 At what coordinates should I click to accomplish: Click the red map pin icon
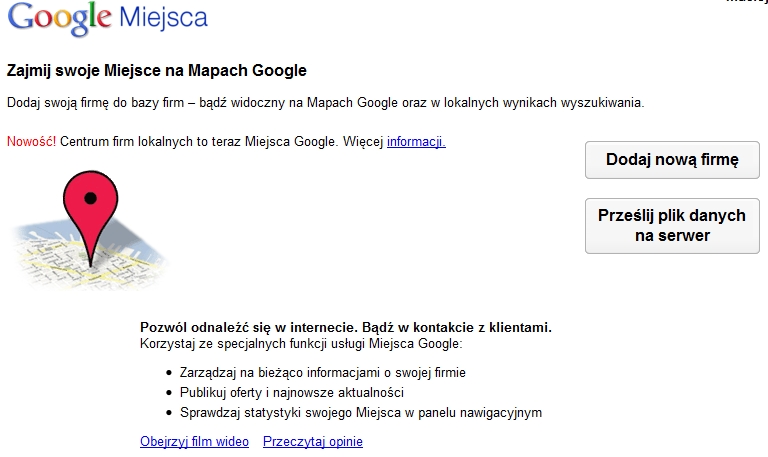(91, 213)
